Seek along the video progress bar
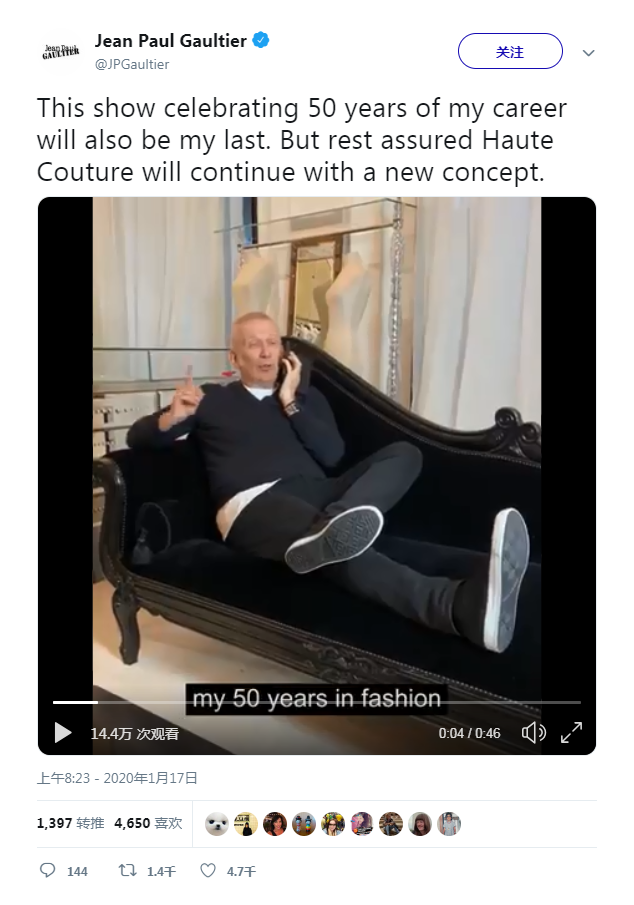Viewport: 634px width, 905px height. [316, 702]
